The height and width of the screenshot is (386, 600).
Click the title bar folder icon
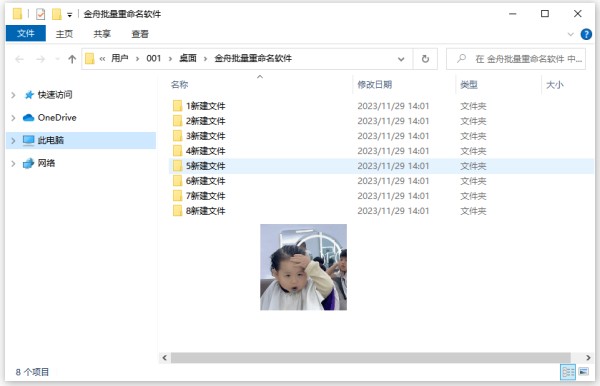[x=17, y=14]
